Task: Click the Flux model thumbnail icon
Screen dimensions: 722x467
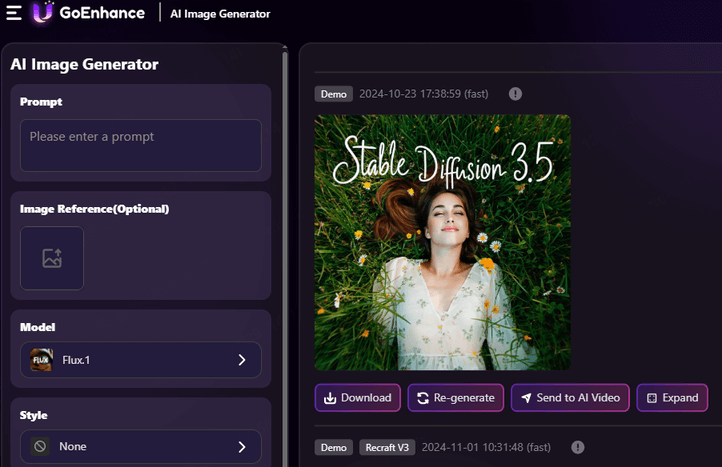Action: point(41,360)
